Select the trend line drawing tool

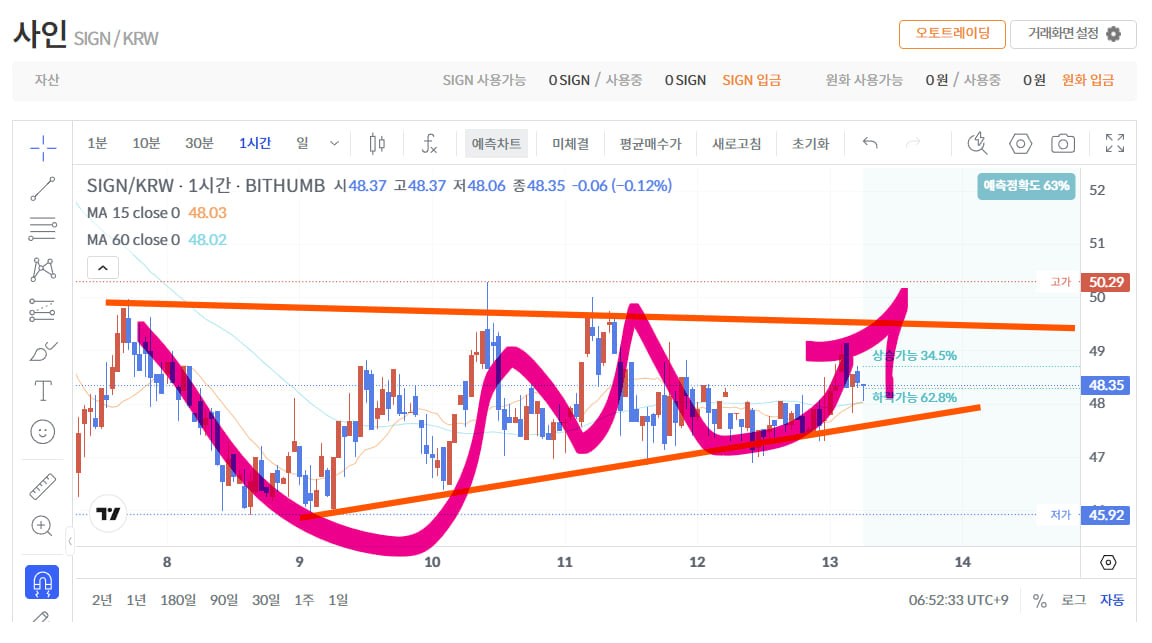pyautogui.click(x=43, y=188)
